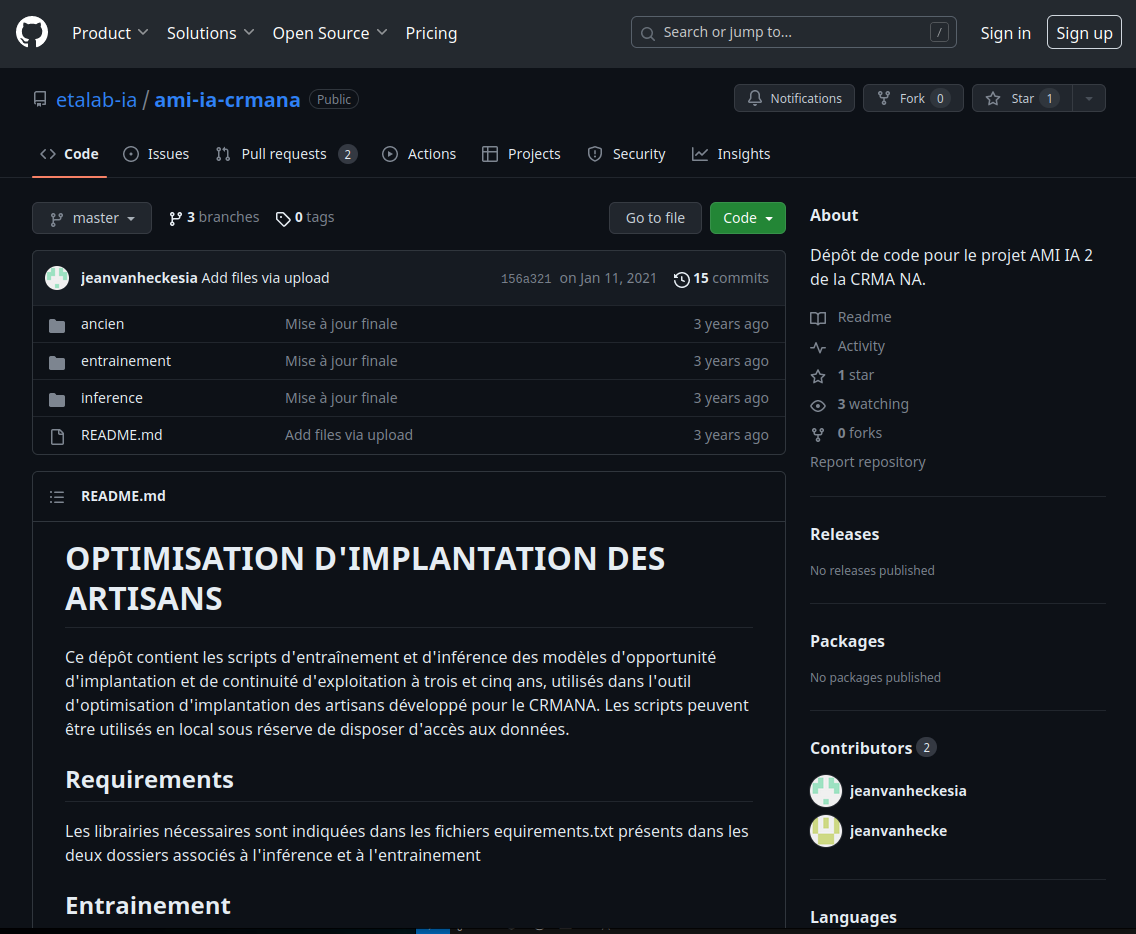Click the star icon beside 1 star
1136x934 pixels.
click(818, 376)
